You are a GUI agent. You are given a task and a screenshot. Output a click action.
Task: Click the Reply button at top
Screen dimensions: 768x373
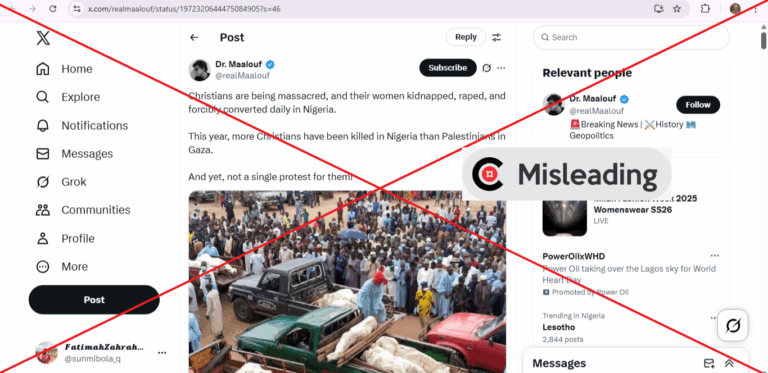[466, 37]
